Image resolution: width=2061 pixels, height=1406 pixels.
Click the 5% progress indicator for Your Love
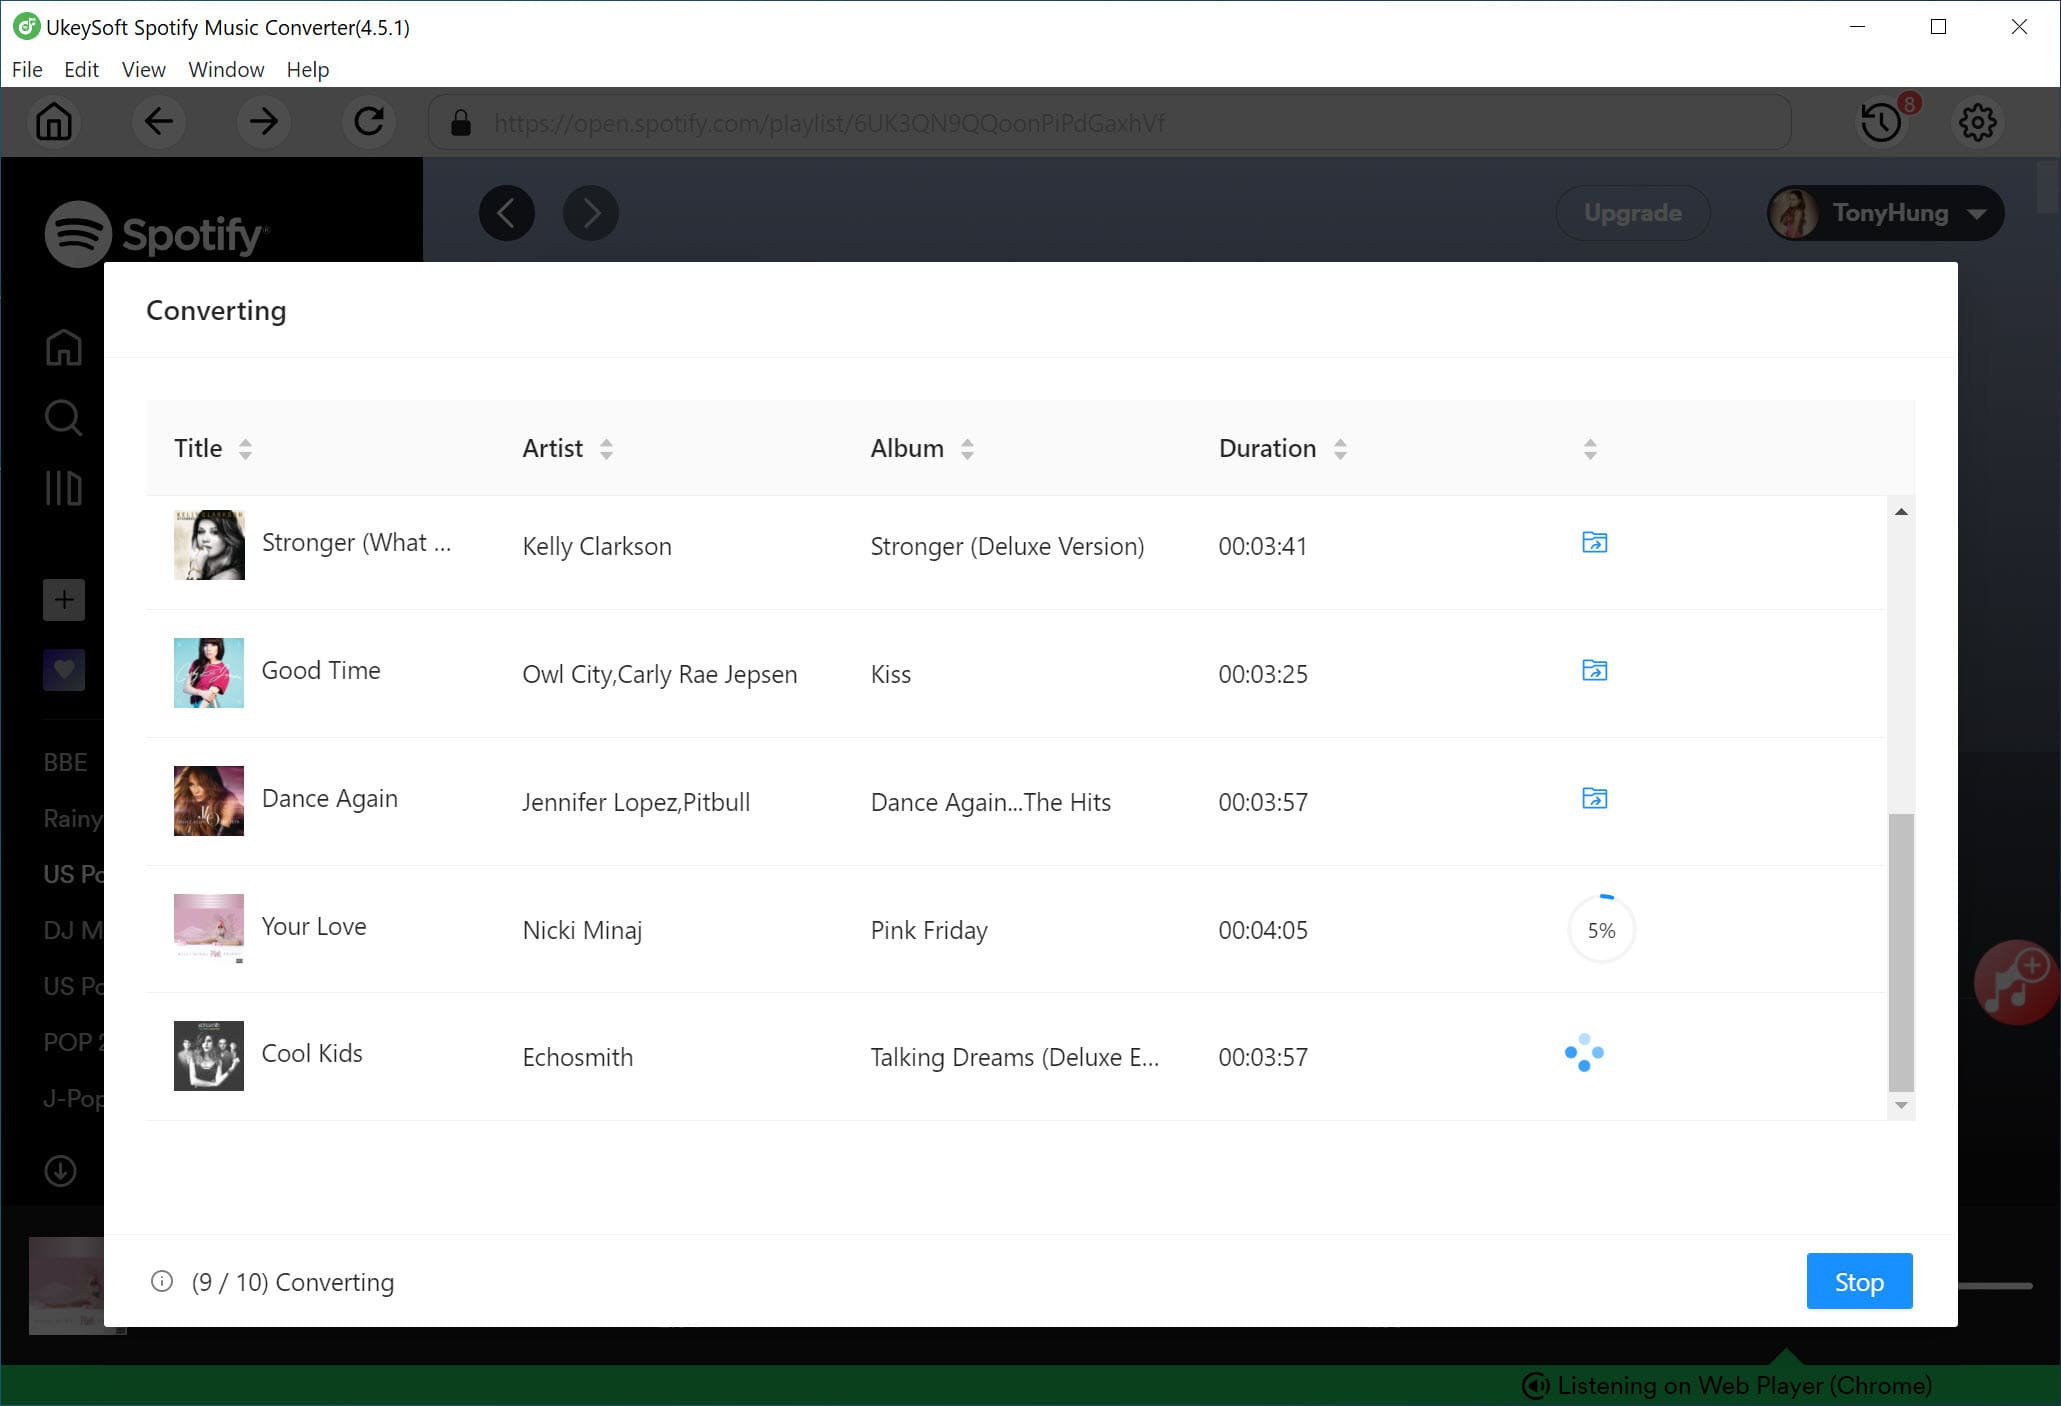1599,928
